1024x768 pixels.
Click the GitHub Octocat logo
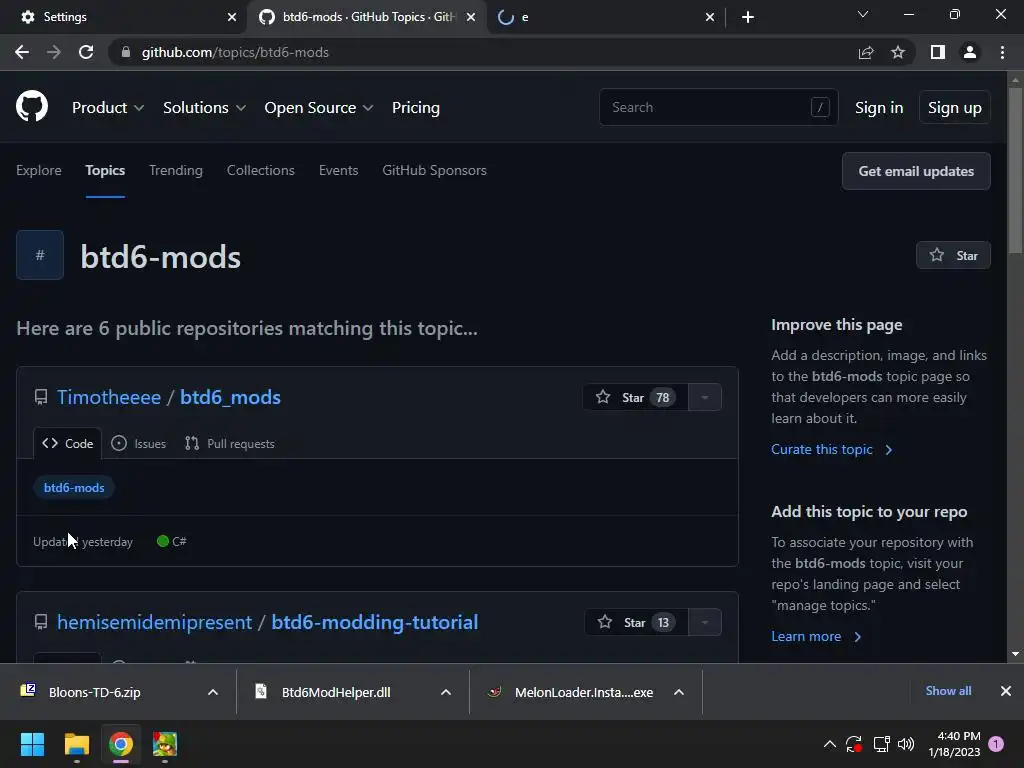pos(31,107)
